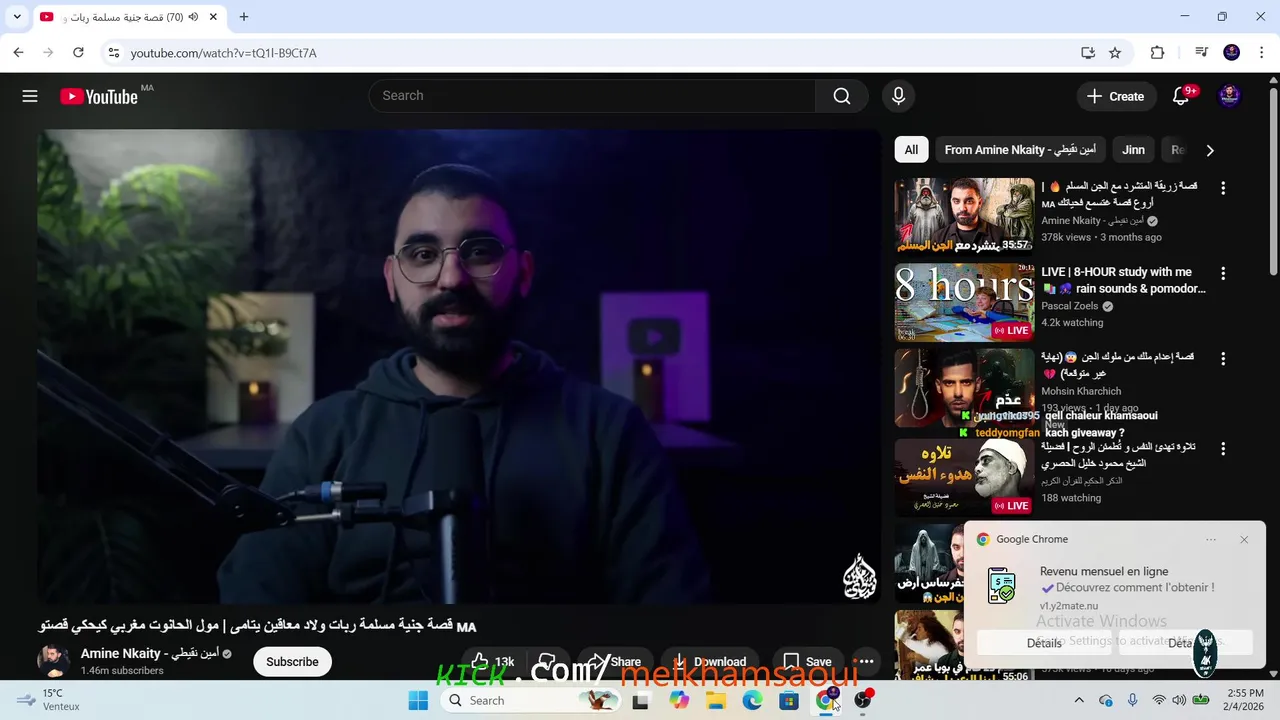Close the YouTube browser tab
This screenshot has height=720, width=1280.
click(x=215, y=17)
